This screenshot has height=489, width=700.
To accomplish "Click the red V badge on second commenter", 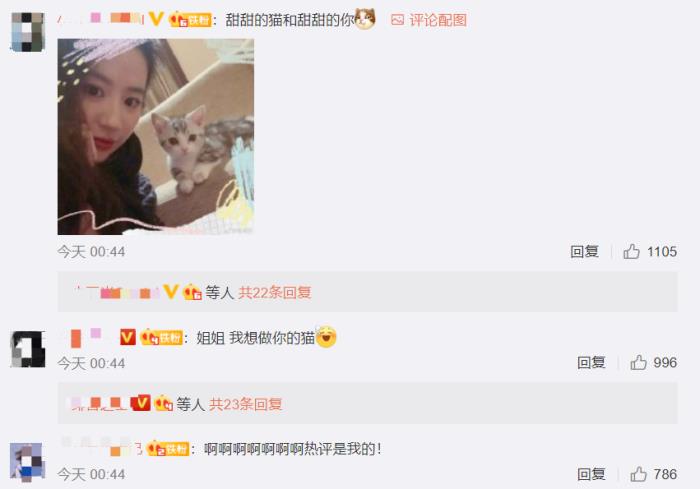I will click(128, 337).
